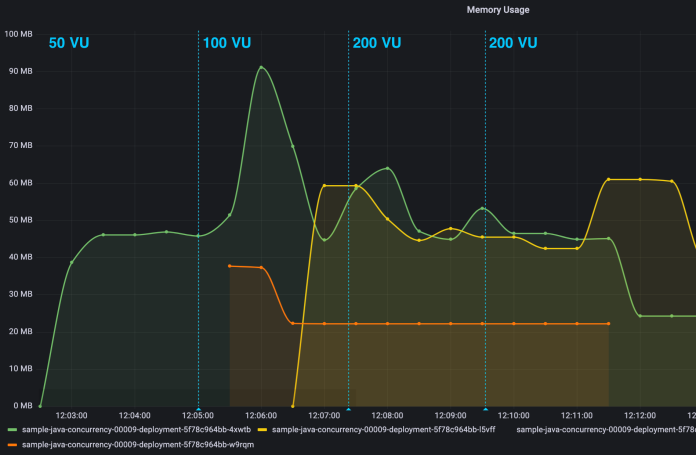Click the partially visible third legend entry
696x455 pixels.
(605, 430)
